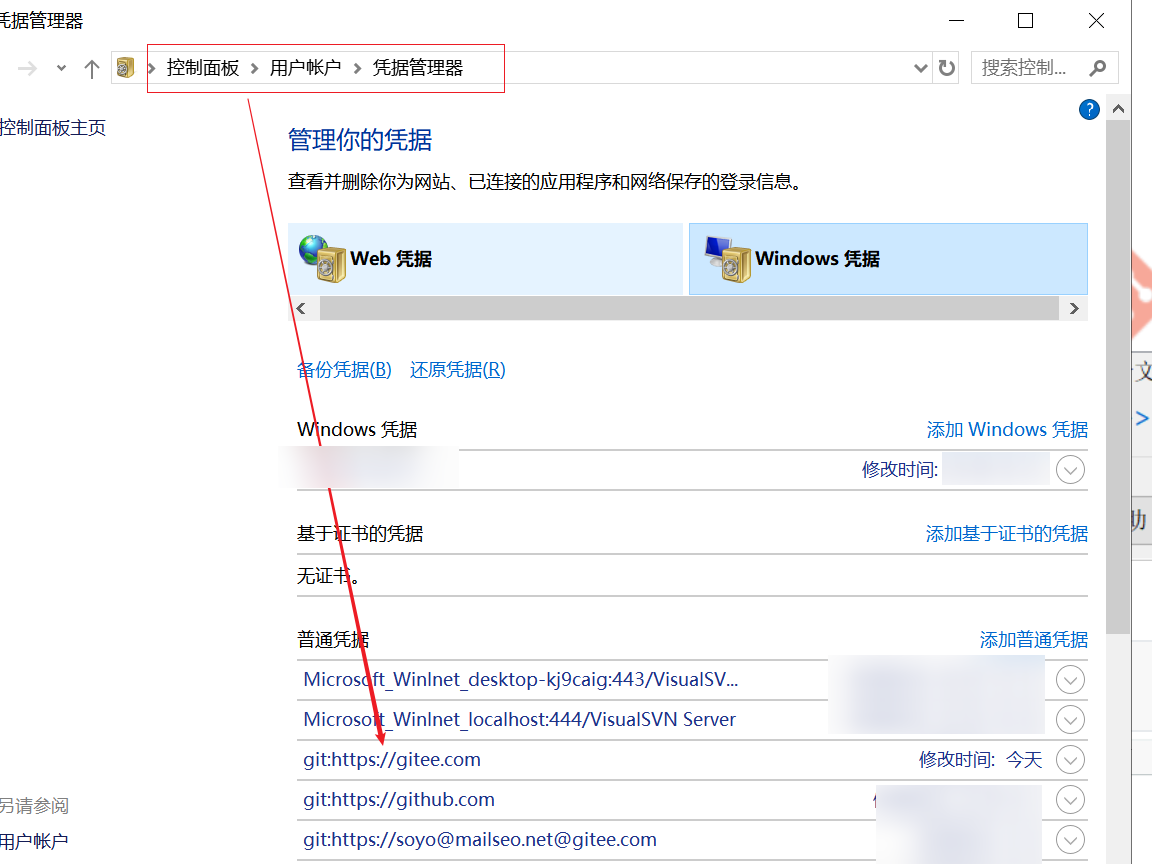
Task: Open the blue help icon
Action: 1089,109
